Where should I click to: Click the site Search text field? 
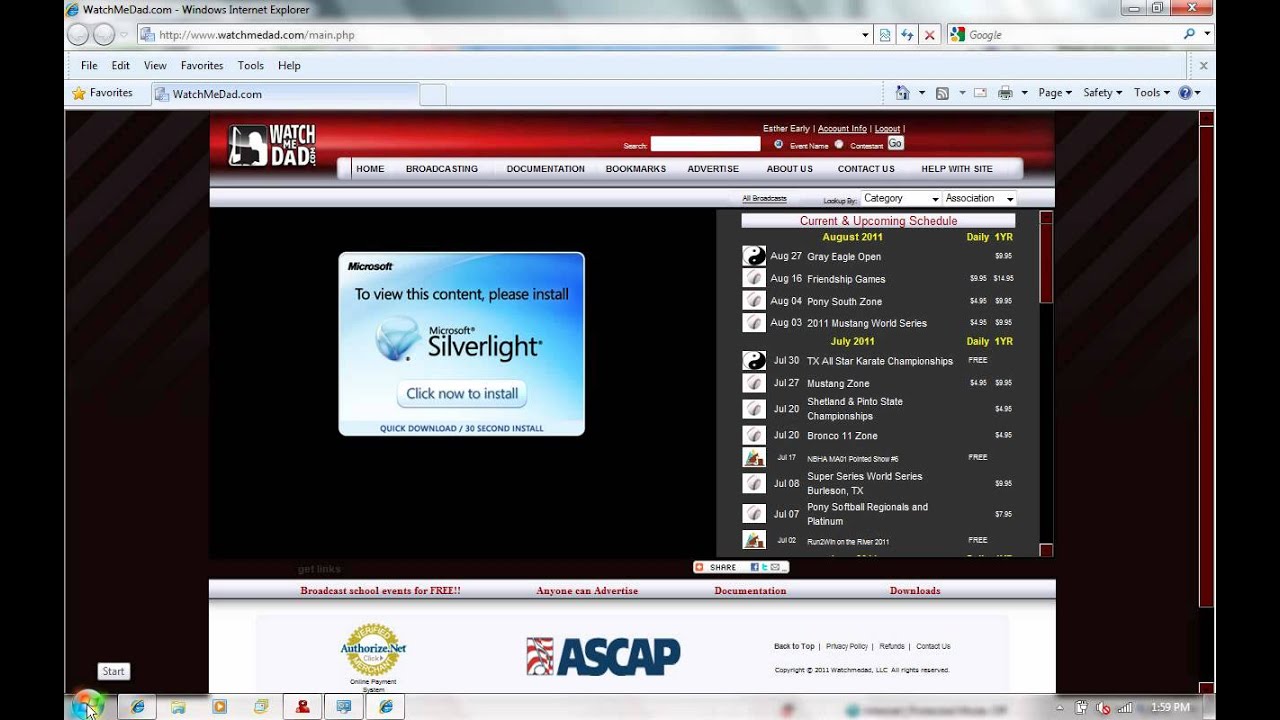[x=705, y=144]
